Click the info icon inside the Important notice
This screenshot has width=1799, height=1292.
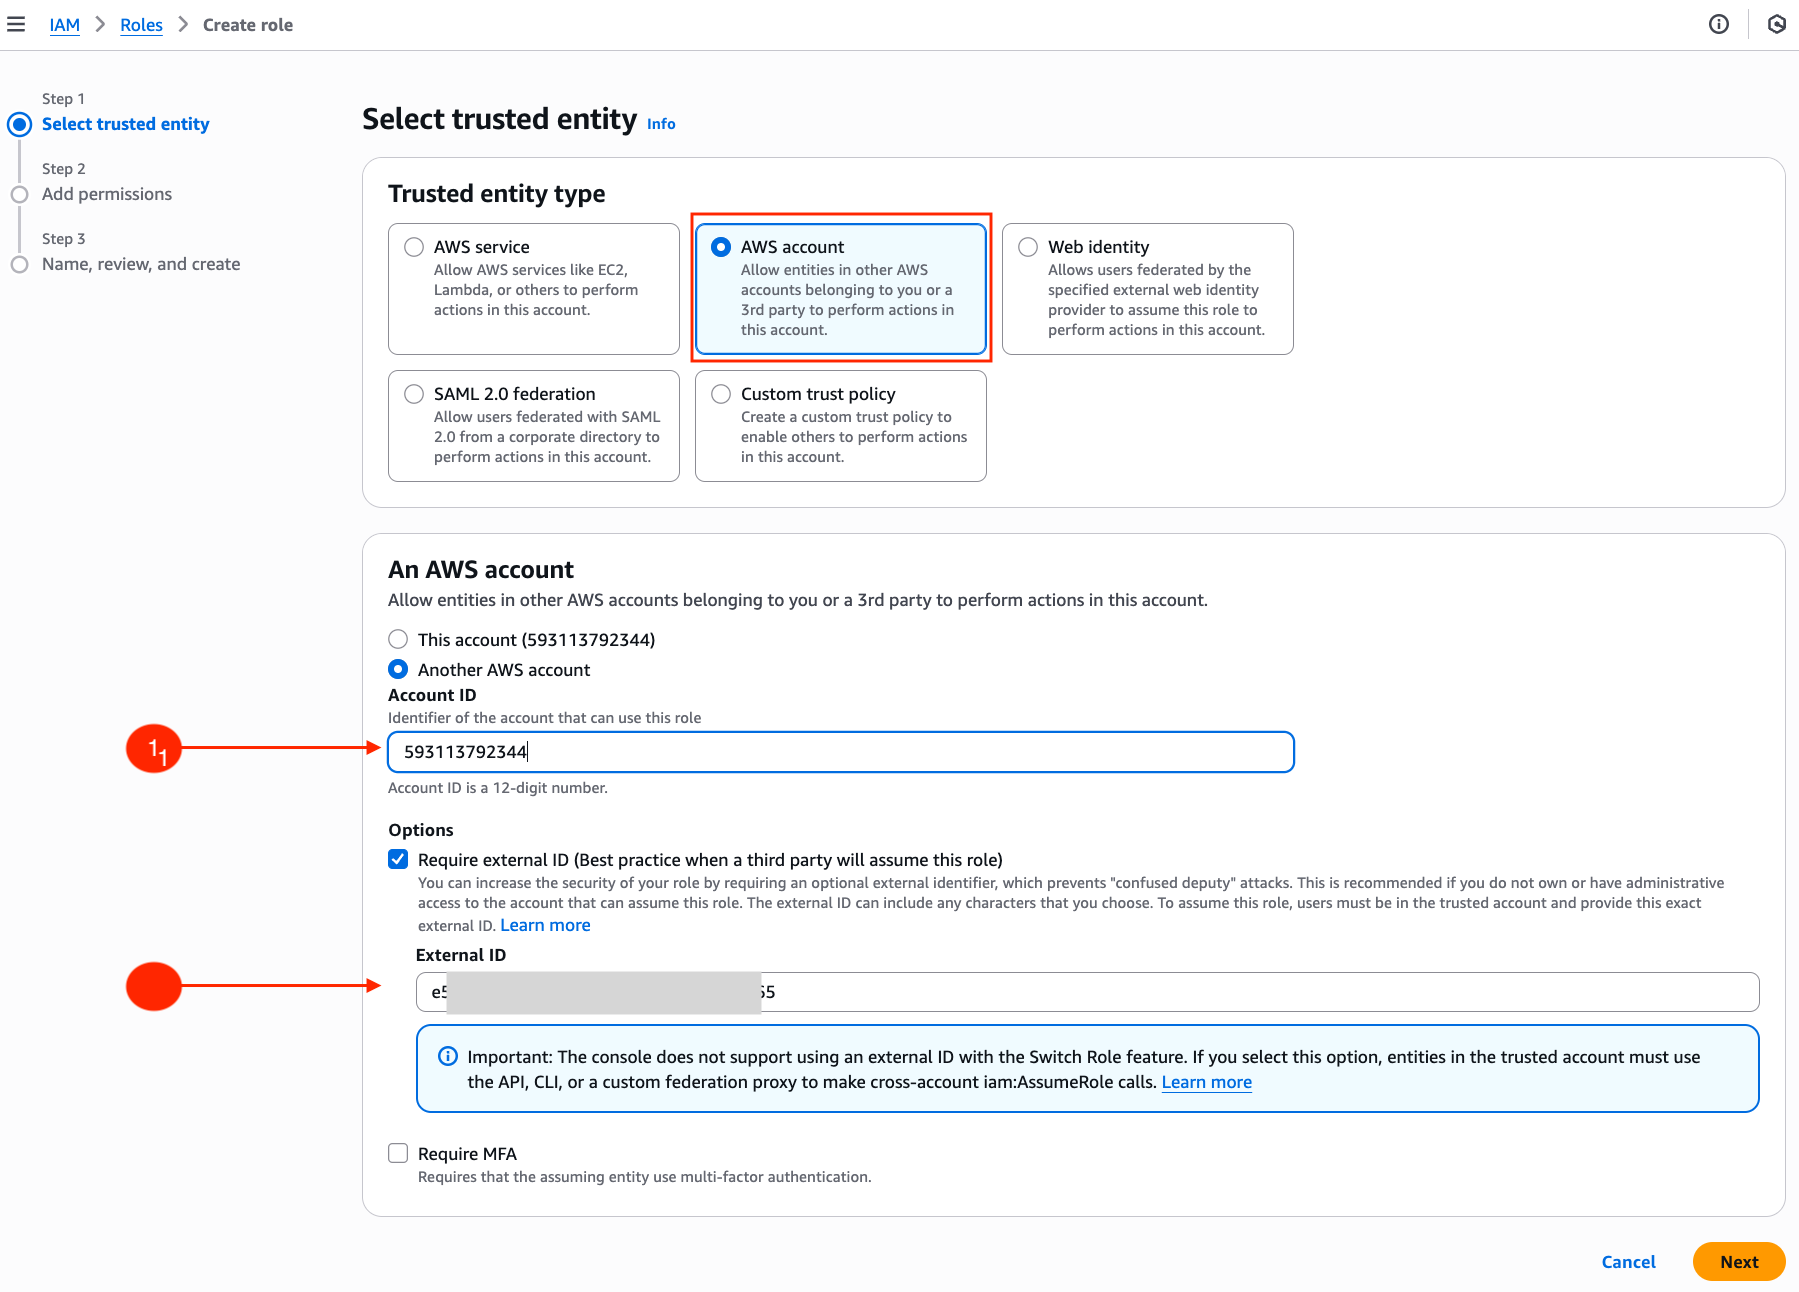click(447, 1056)
